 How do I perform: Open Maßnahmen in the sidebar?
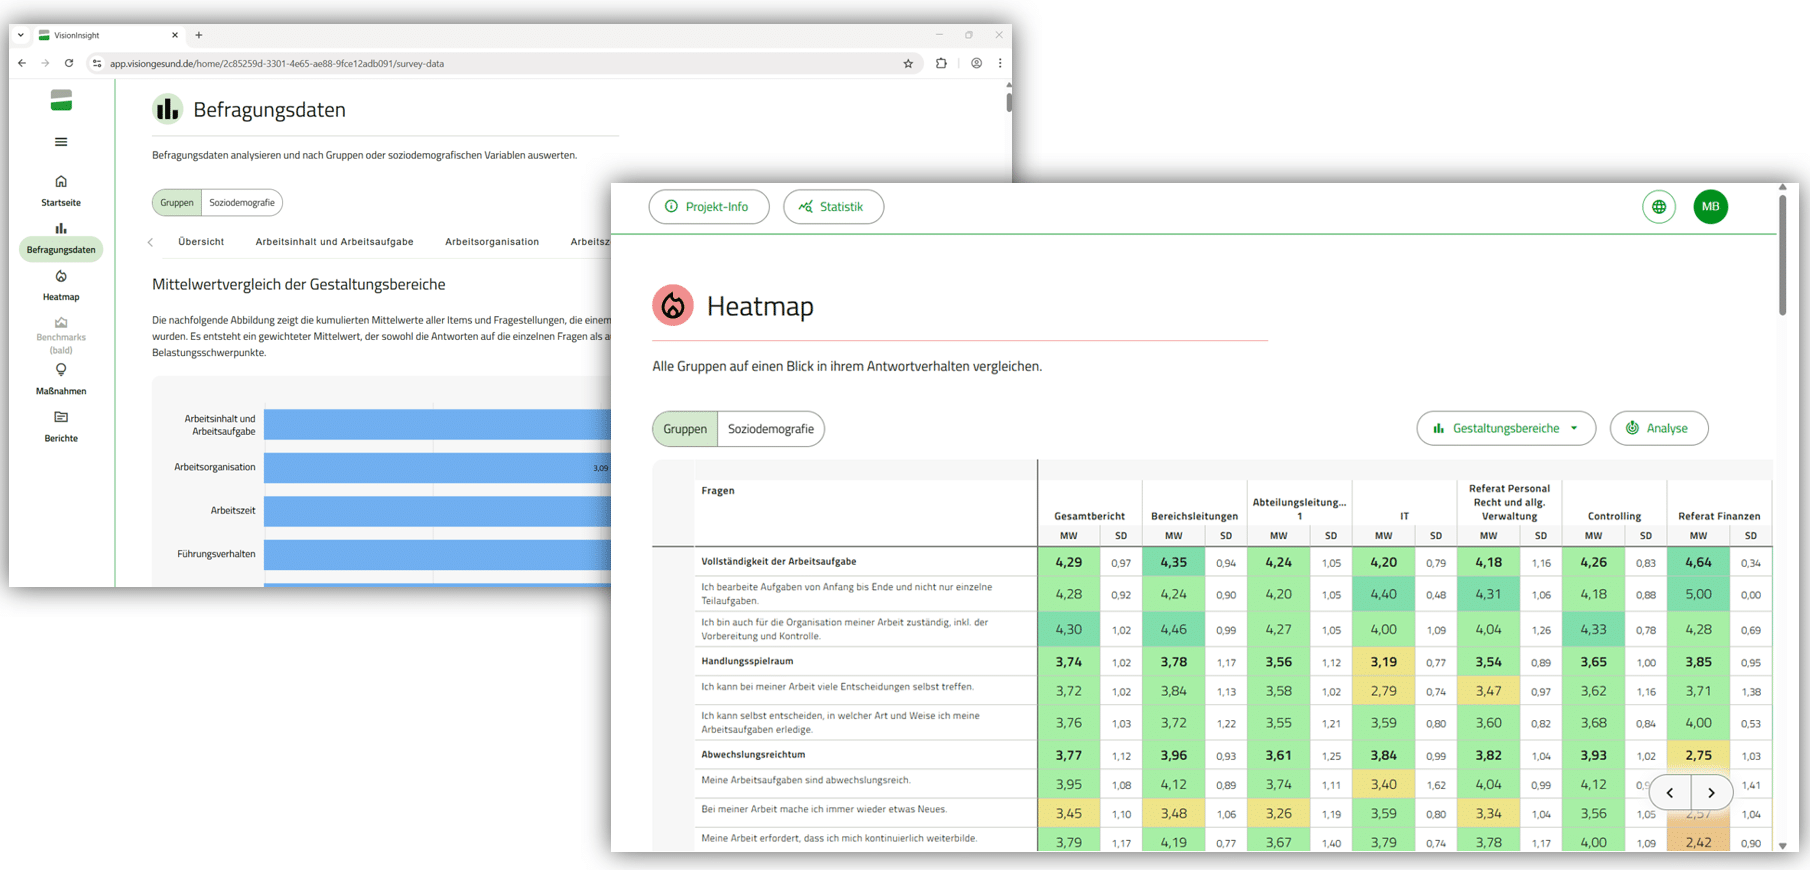61,379
